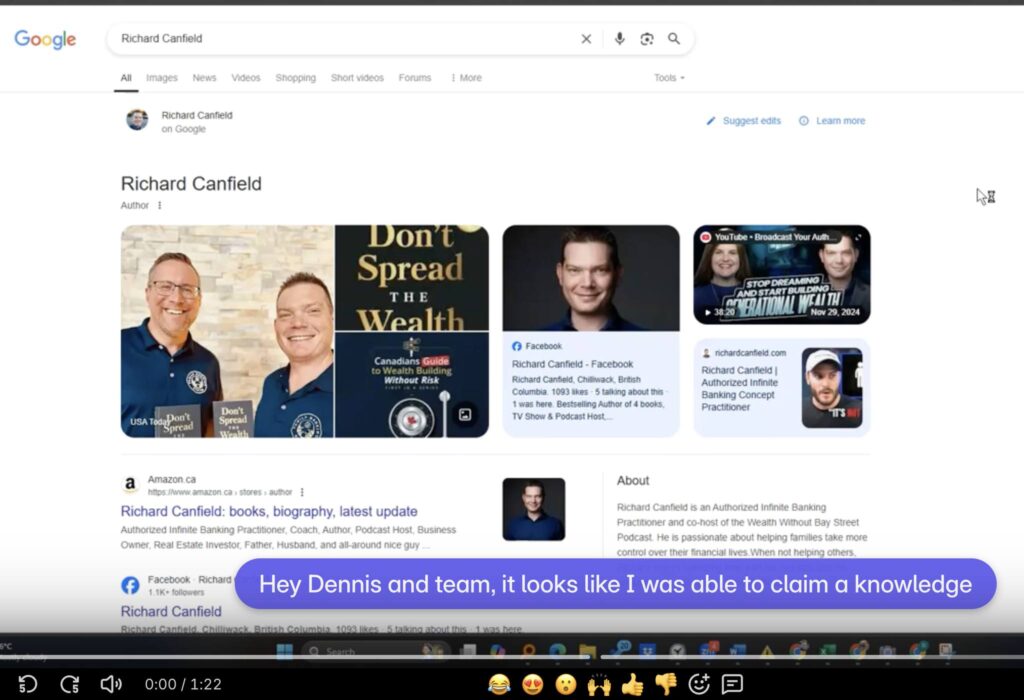Click Richard Canfield's profile avatar on Google

137,120
